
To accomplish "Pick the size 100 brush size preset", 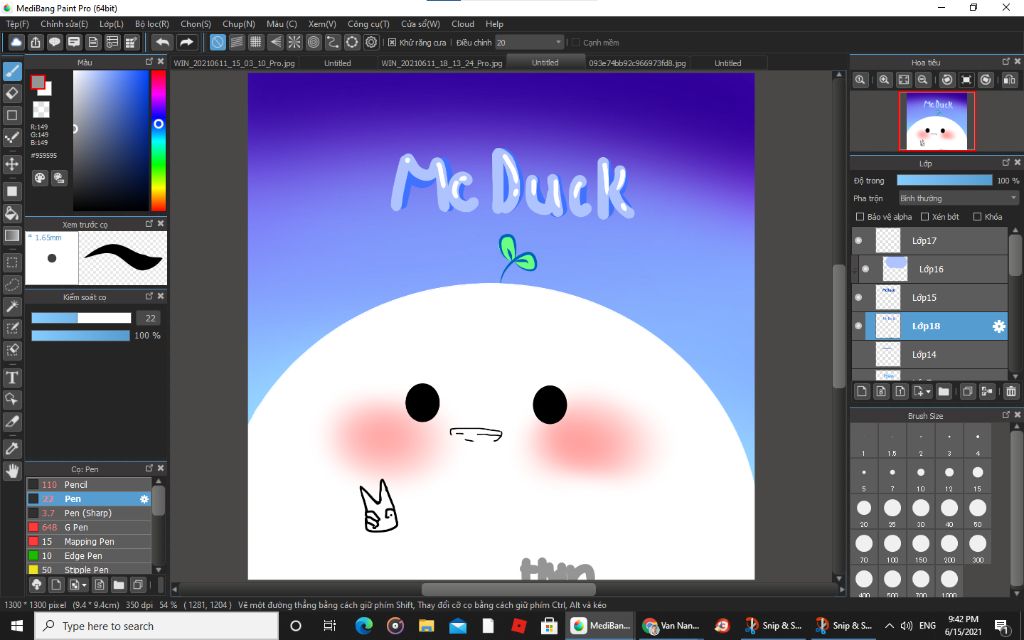I will point(892,547).
